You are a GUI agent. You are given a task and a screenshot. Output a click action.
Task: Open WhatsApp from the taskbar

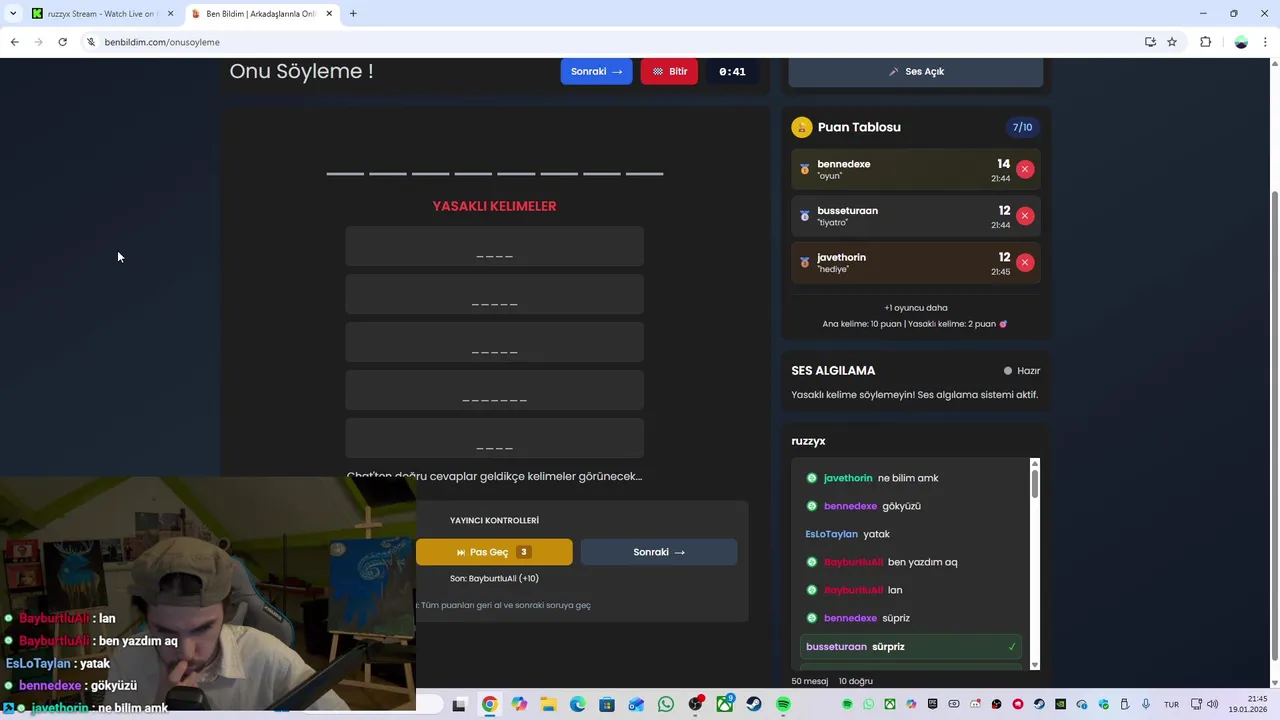tap(666, 705)
